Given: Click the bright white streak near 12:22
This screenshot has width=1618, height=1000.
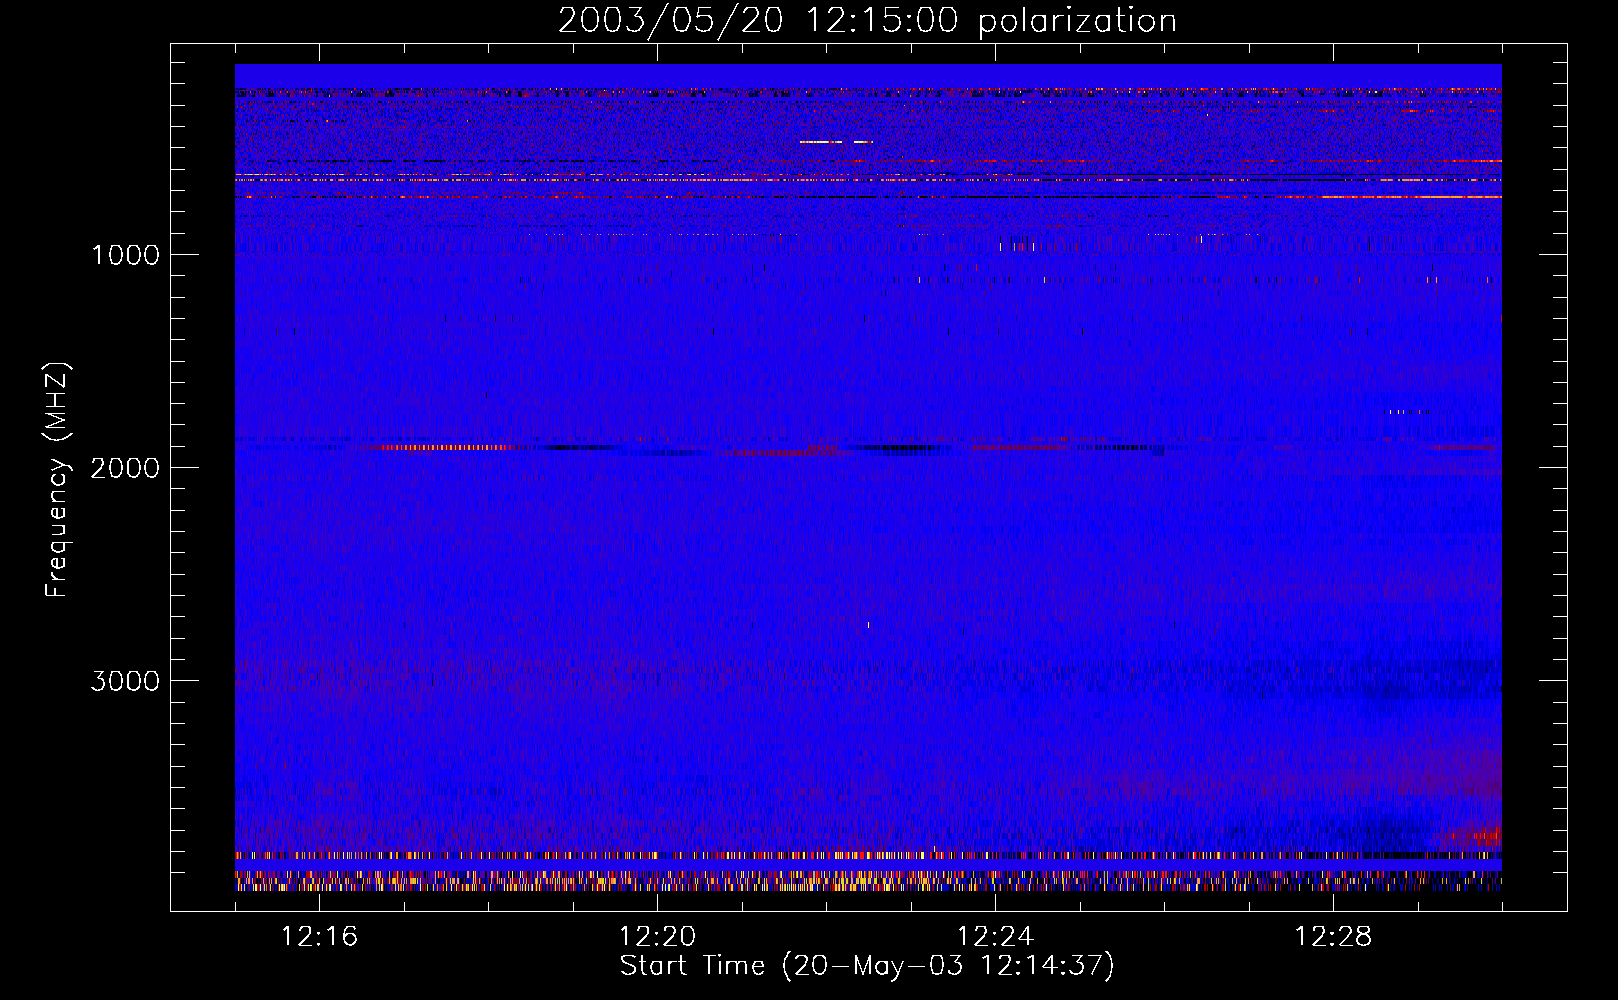Looking at the screenshot, I should [836, 142].
